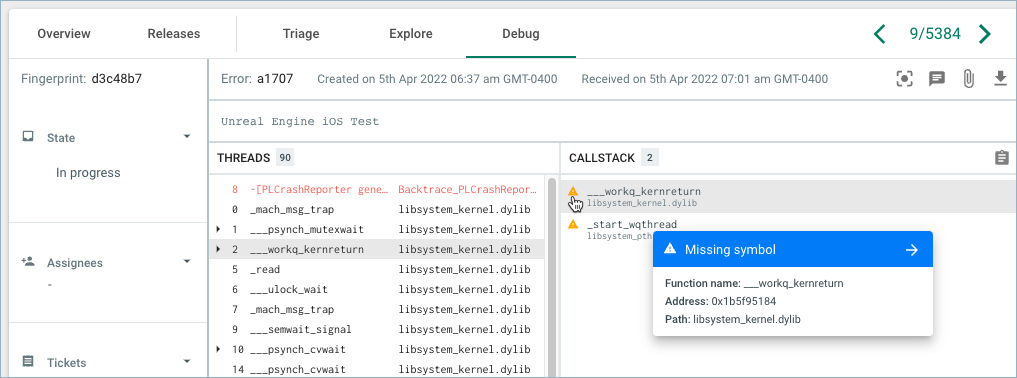This screenshot has width=1017, height=378.
Task: Expand the State dropdown
Action: (x=187, y=137)
